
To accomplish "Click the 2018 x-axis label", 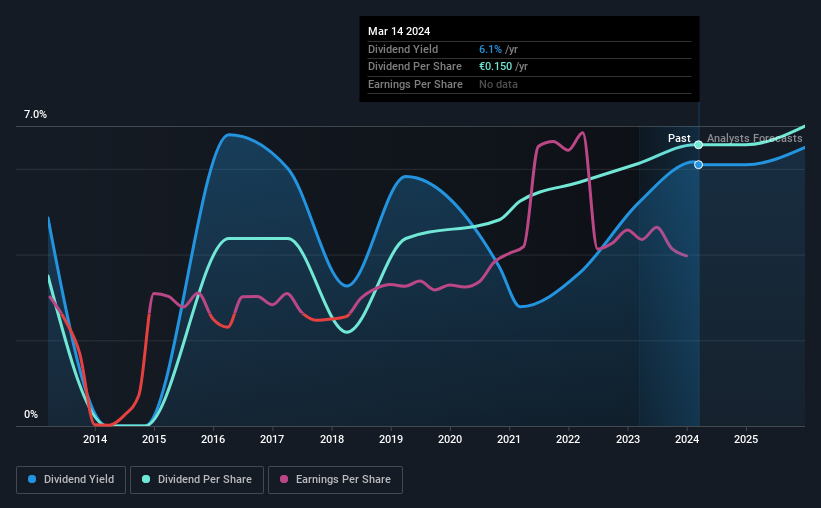I will [332, 439].
